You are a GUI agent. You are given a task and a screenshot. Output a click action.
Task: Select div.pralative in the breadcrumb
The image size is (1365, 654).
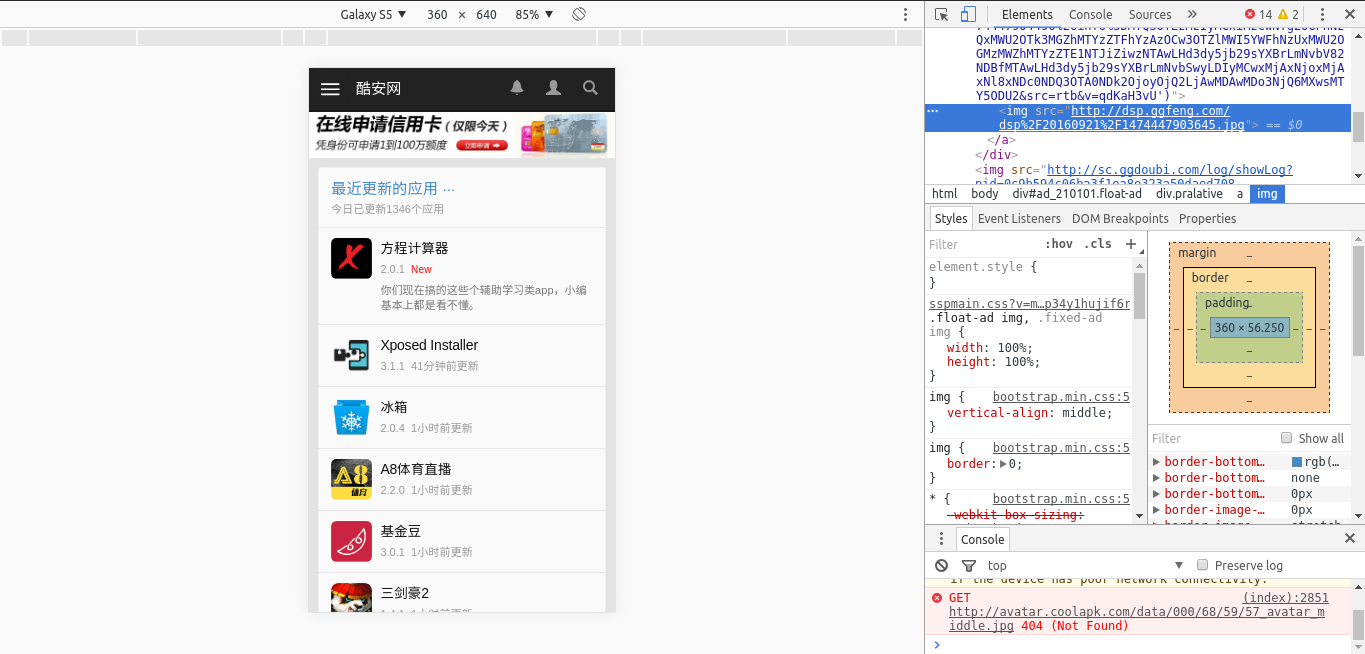[1189, 193]
